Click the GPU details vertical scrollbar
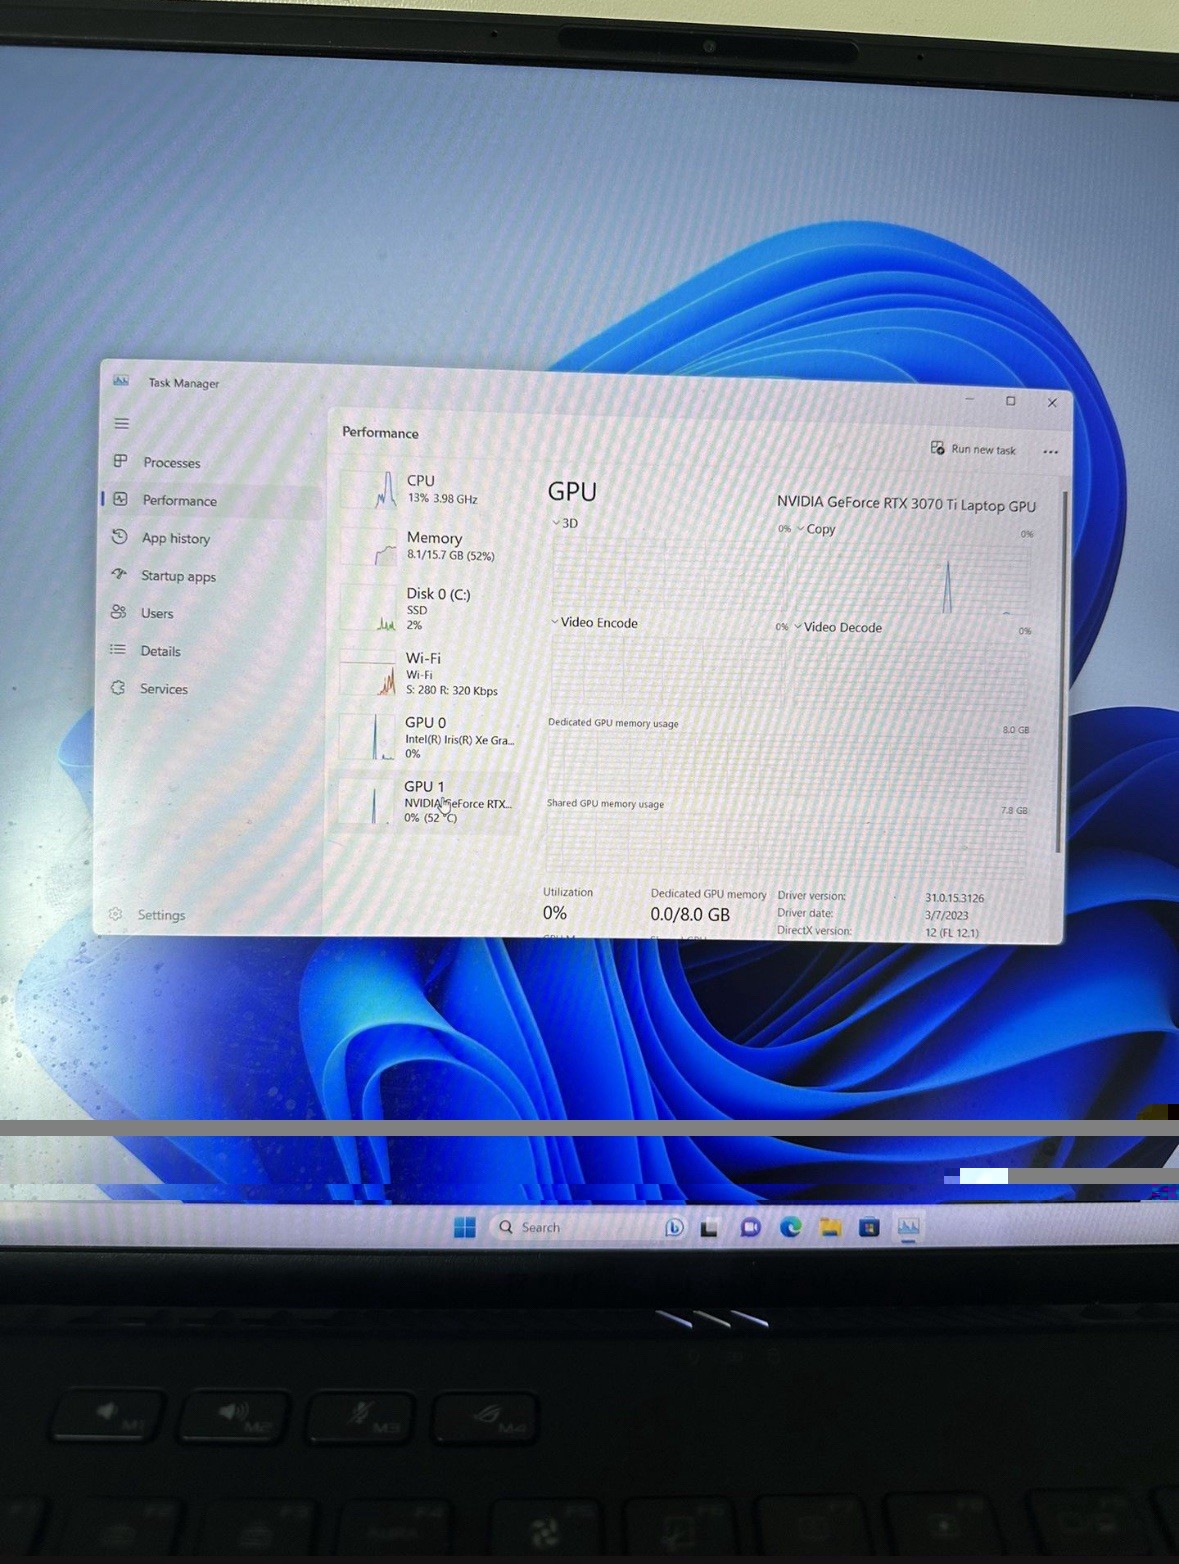1179x1564 pixels. tap(1060, 670)
